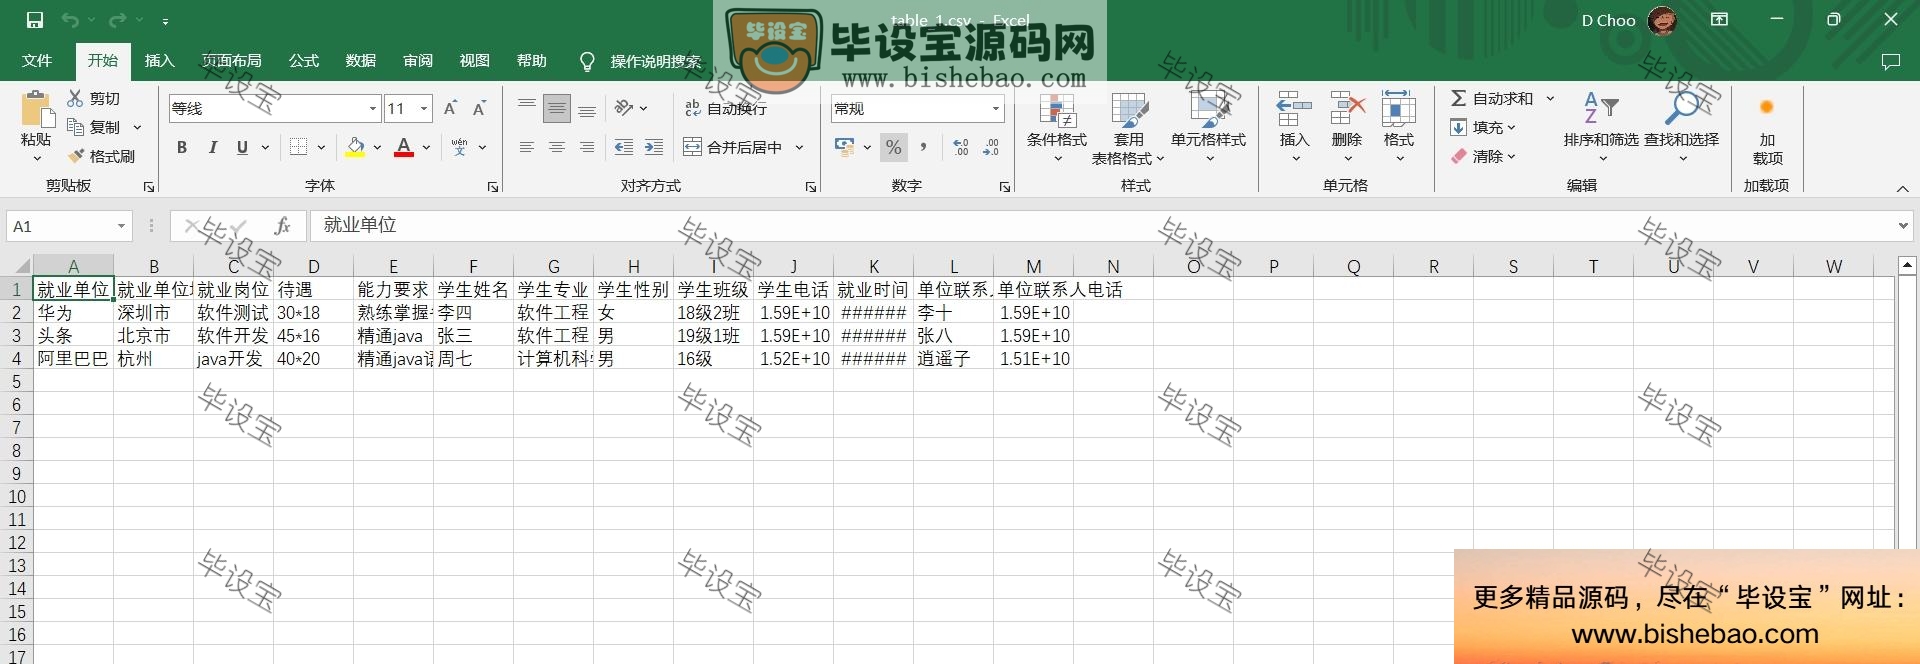This screenshot has height=664, width=1920.
Task: Click the decrease indent icon
Action: point(624,147)
